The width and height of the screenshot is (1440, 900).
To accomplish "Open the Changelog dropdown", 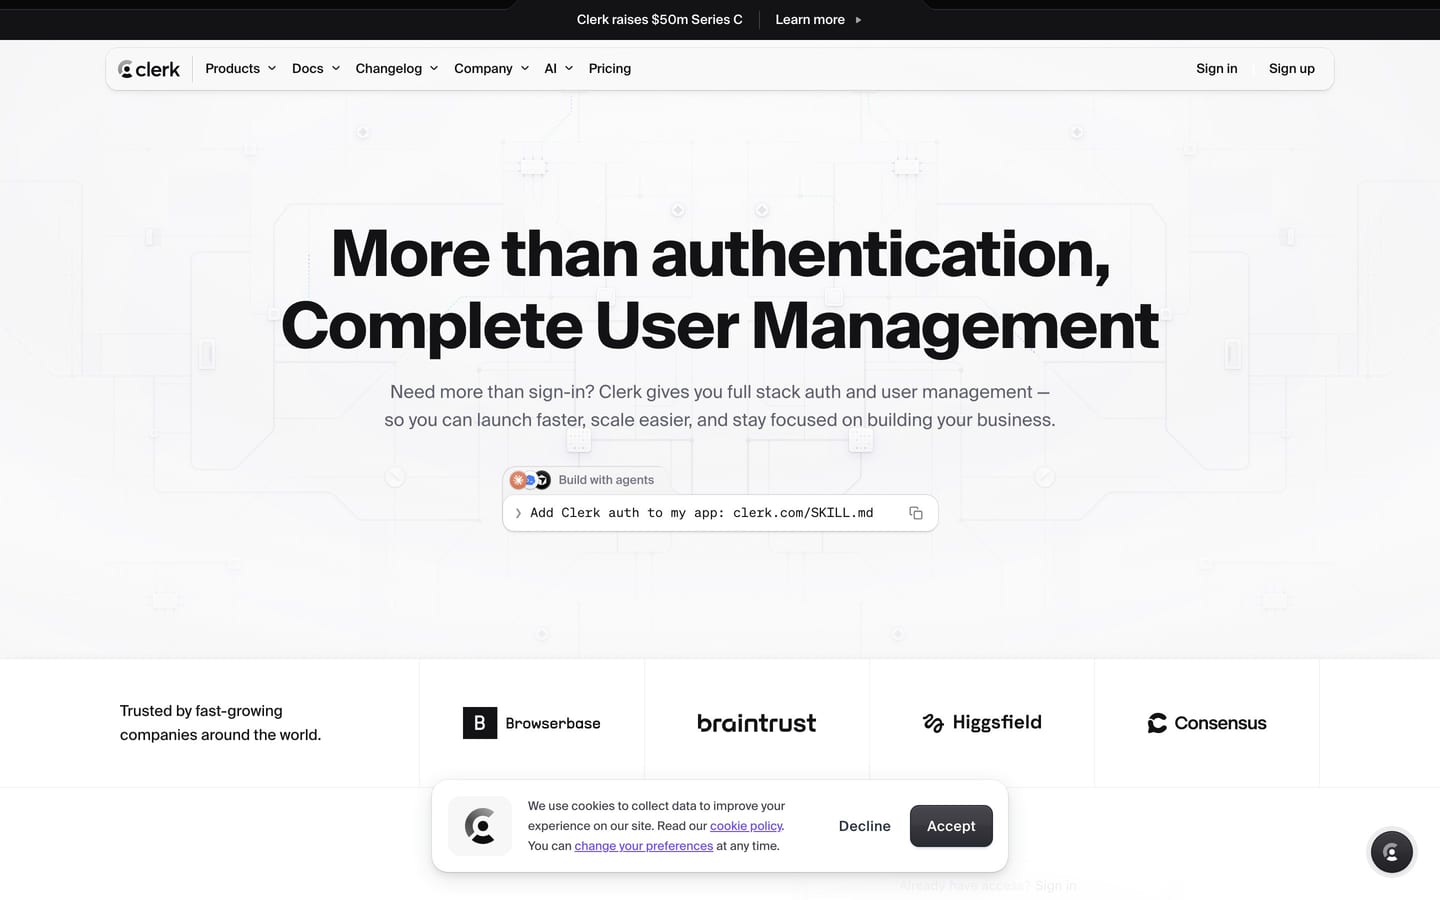I will coord(397,69).
